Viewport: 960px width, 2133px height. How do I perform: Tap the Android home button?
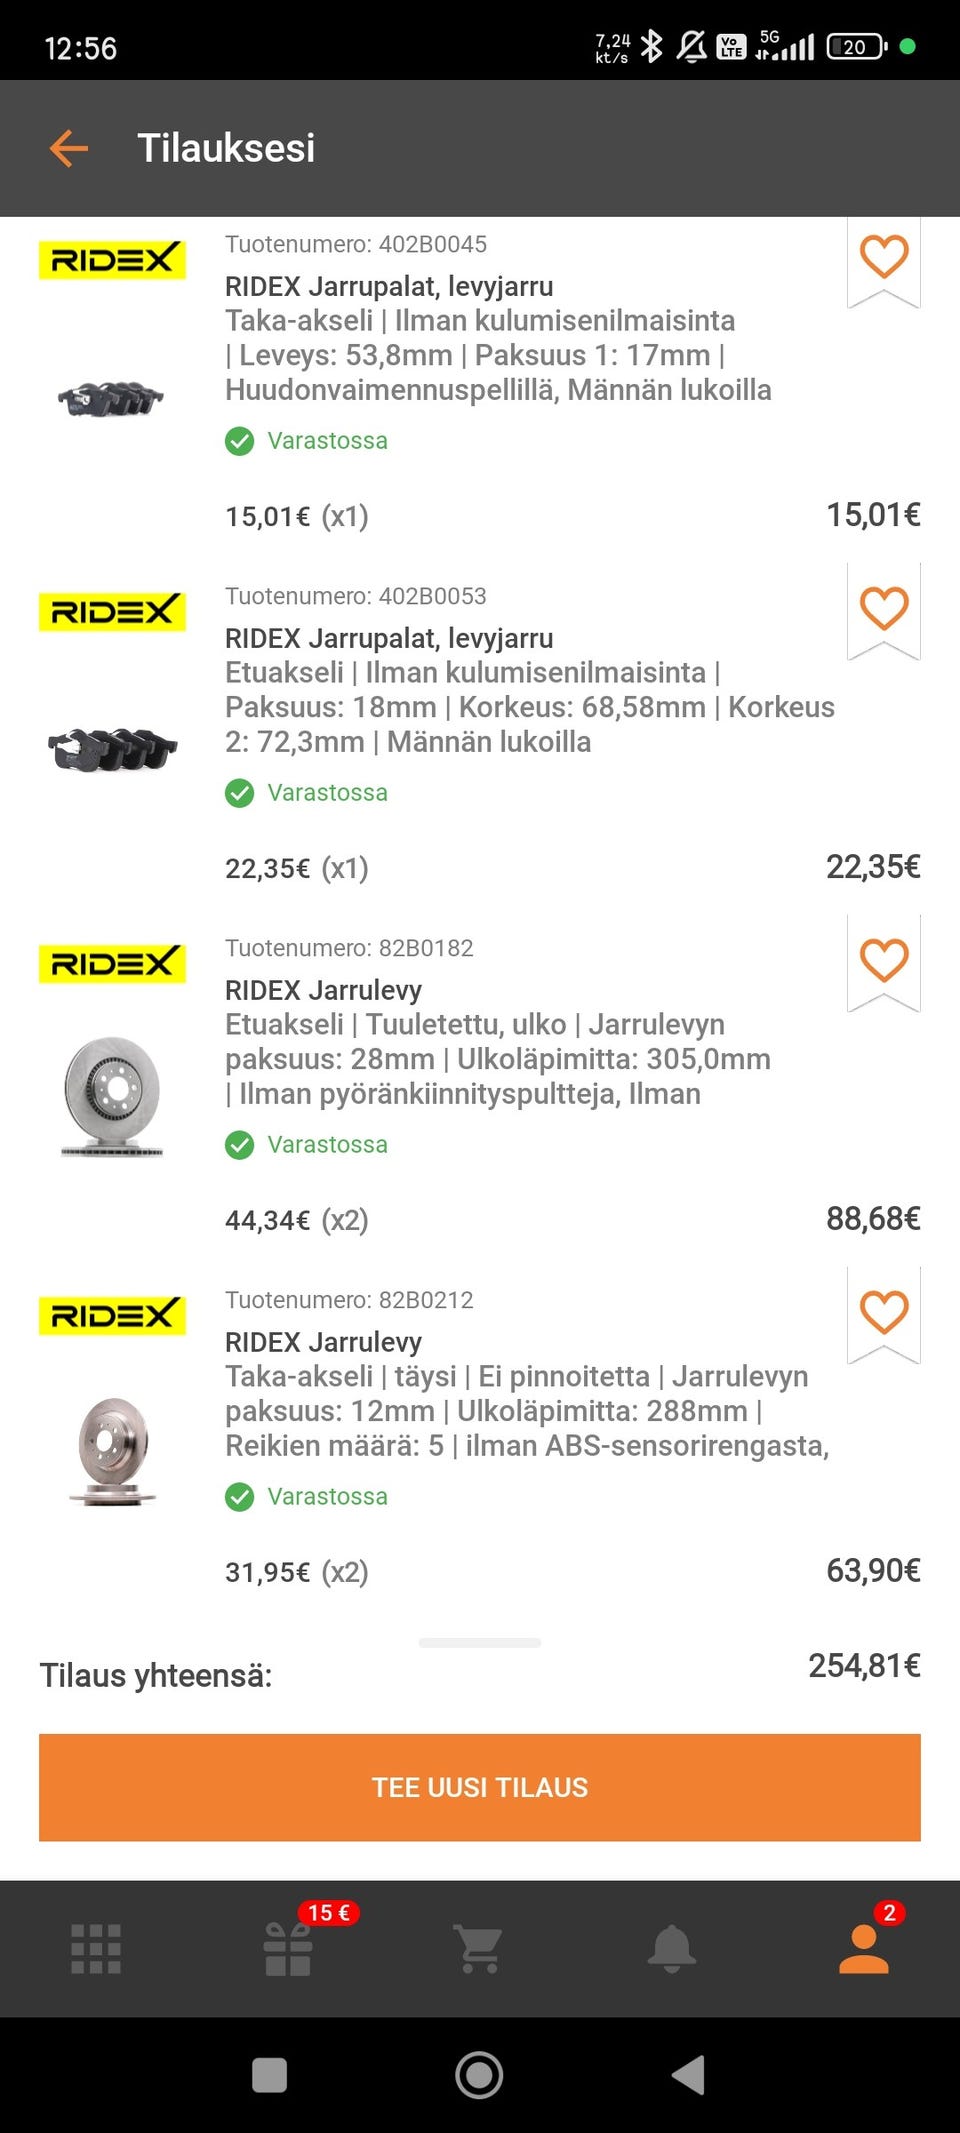[479, 2075]
